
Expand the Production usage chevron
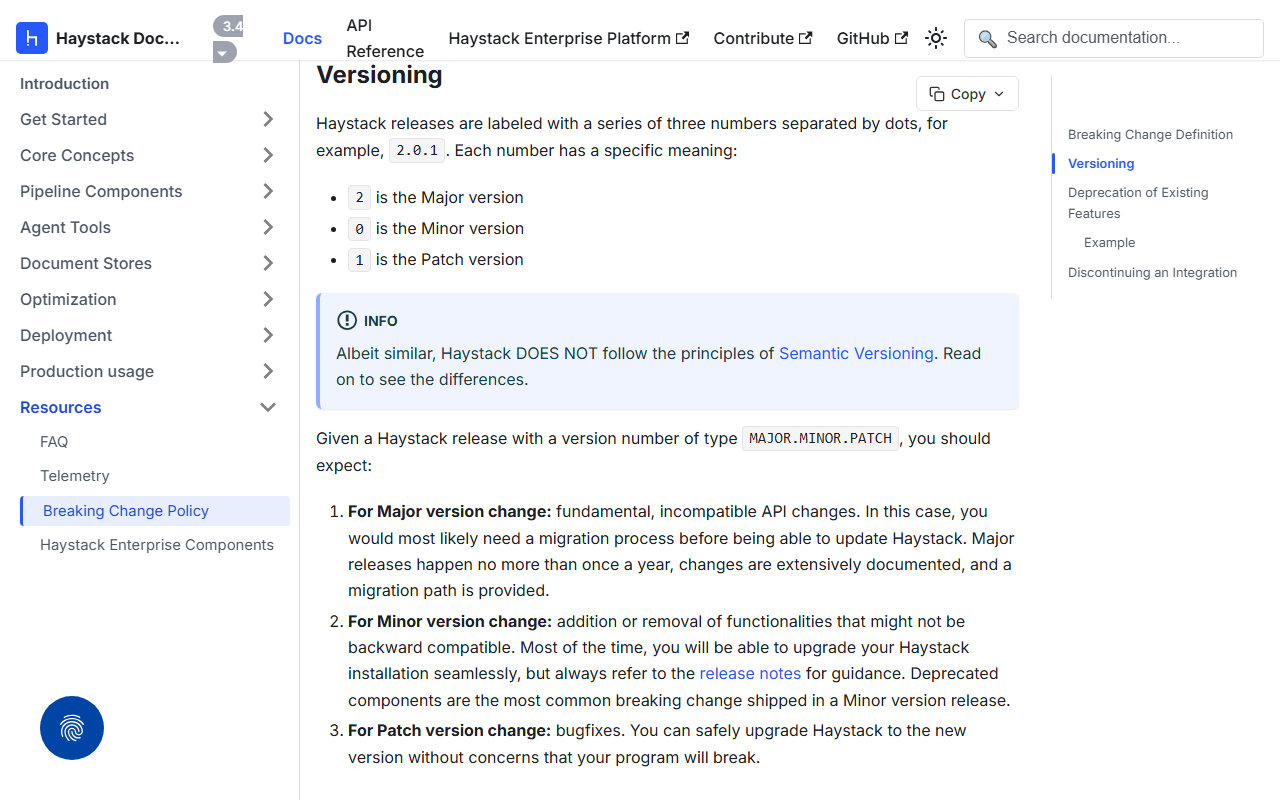(x=268, y=371)
